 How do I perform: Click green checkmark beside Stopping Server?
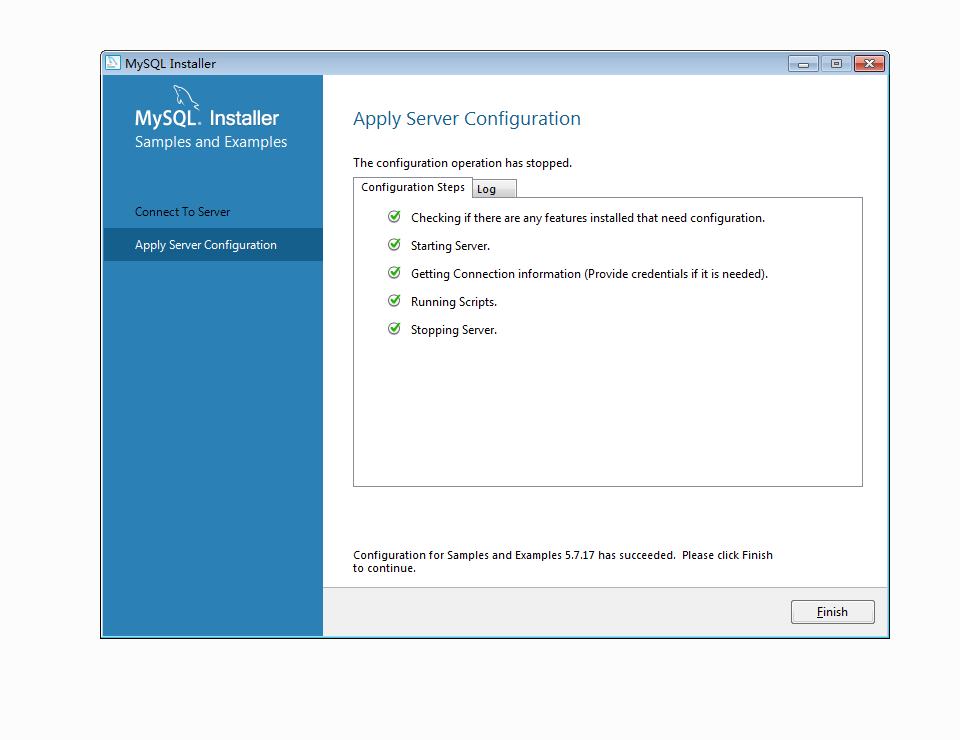point(394,329)
